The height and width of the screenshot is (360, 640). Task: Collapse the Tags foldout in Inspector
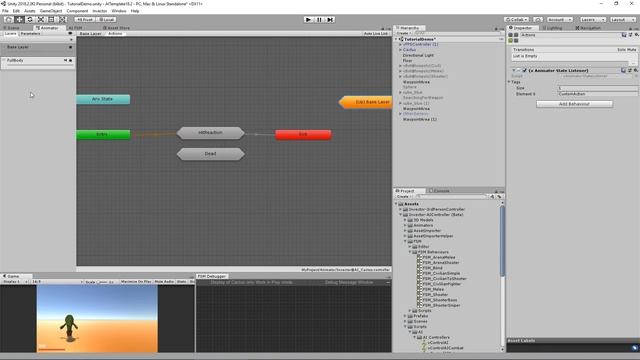pyautogui.click(x=509, y=82)
